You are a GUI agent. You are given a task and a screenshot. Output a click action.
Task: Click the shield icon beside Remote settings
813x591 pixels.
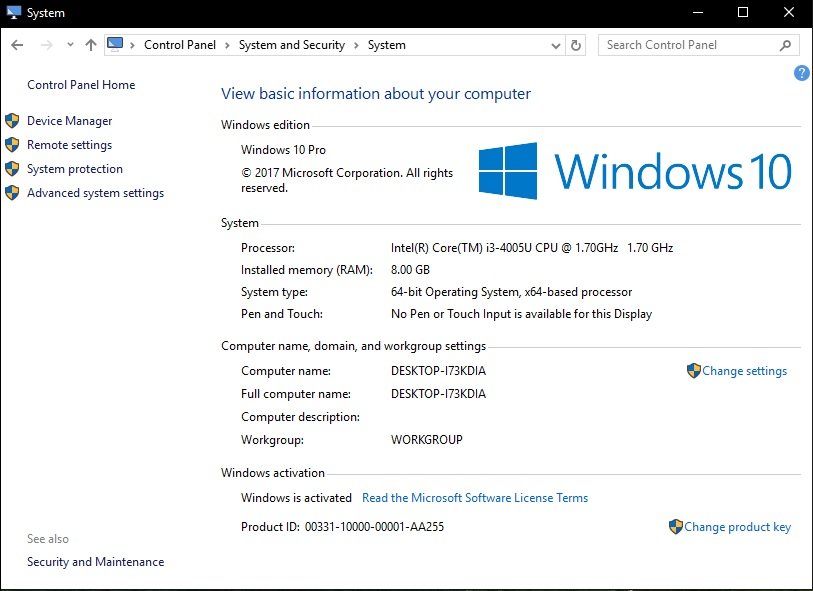pyautogui.click(x=12, y=145)
